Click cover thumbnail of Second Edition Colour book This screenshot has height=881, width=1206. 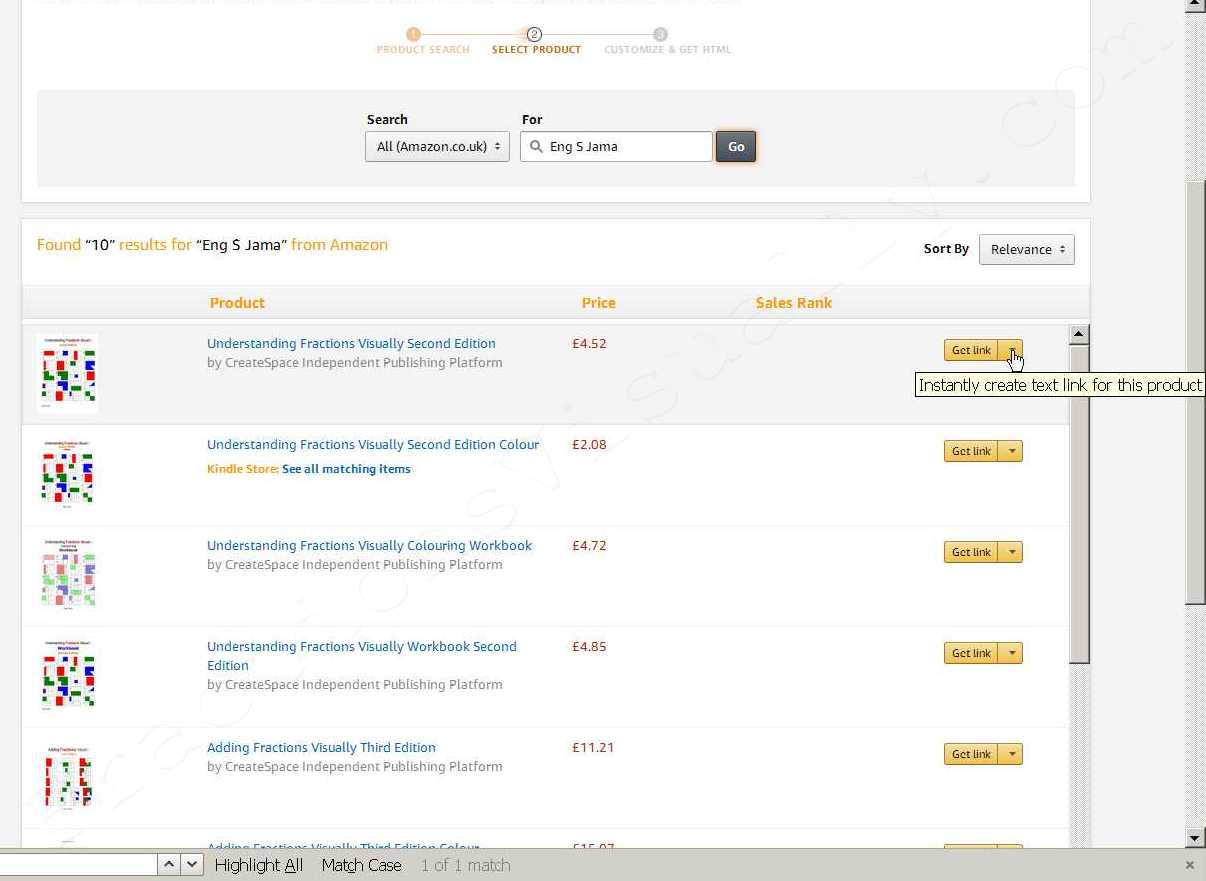click(x=67, y=475)
